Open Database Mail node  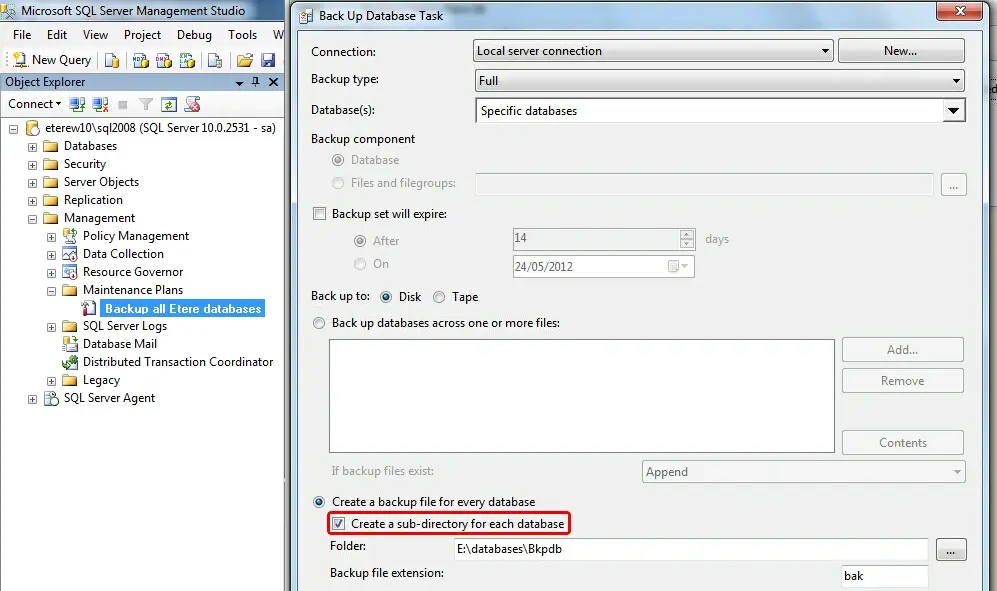(119, 344)
